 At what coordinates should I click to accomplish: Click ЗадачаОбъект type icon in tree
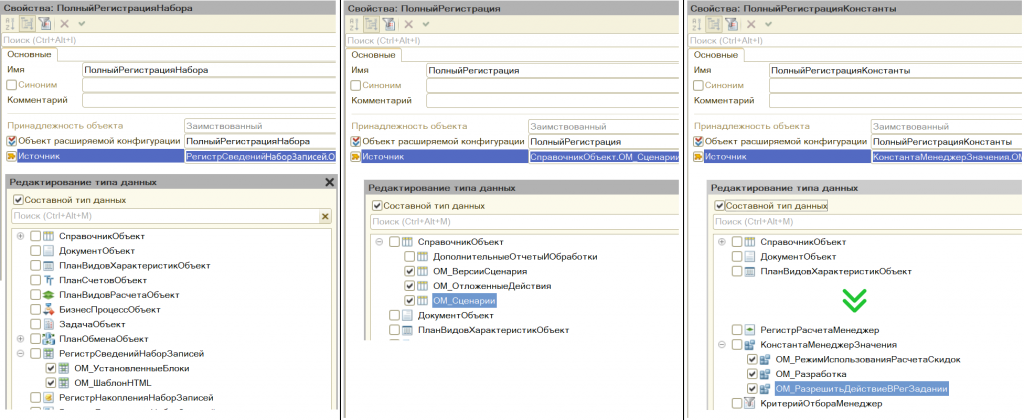coord(50,324)
